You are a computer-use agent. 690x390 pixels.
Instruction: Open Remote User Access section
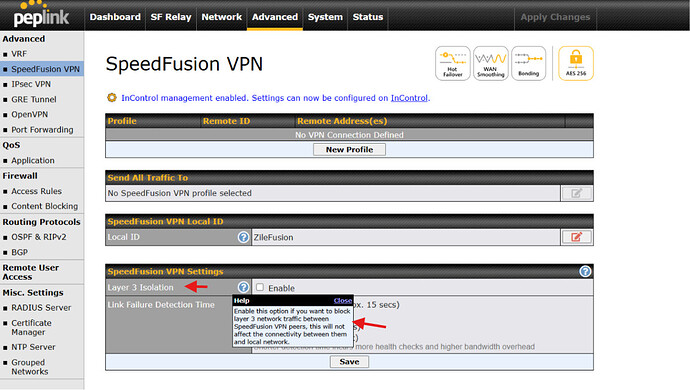pyautogui.click(x=30, y=272)
